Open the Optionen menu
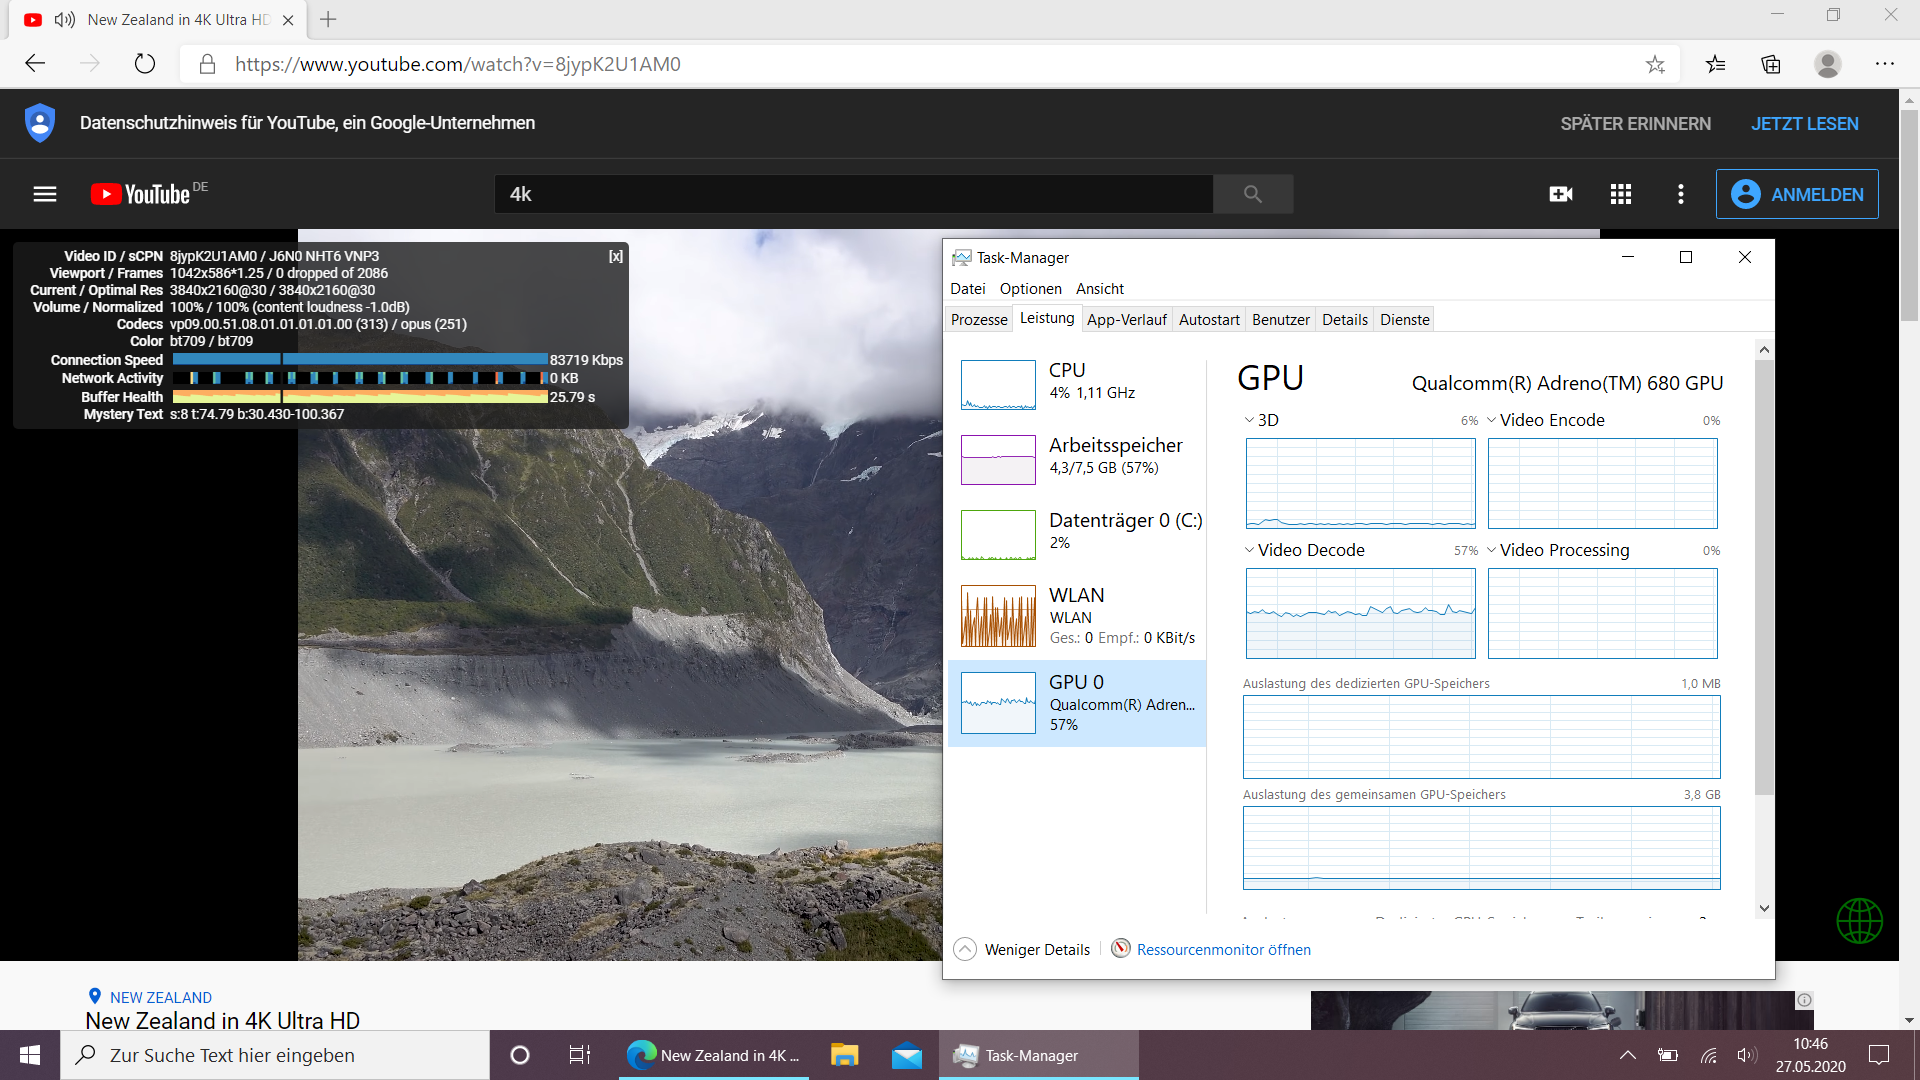The image size is (1920, 1080). click(x=1030, y=289)
